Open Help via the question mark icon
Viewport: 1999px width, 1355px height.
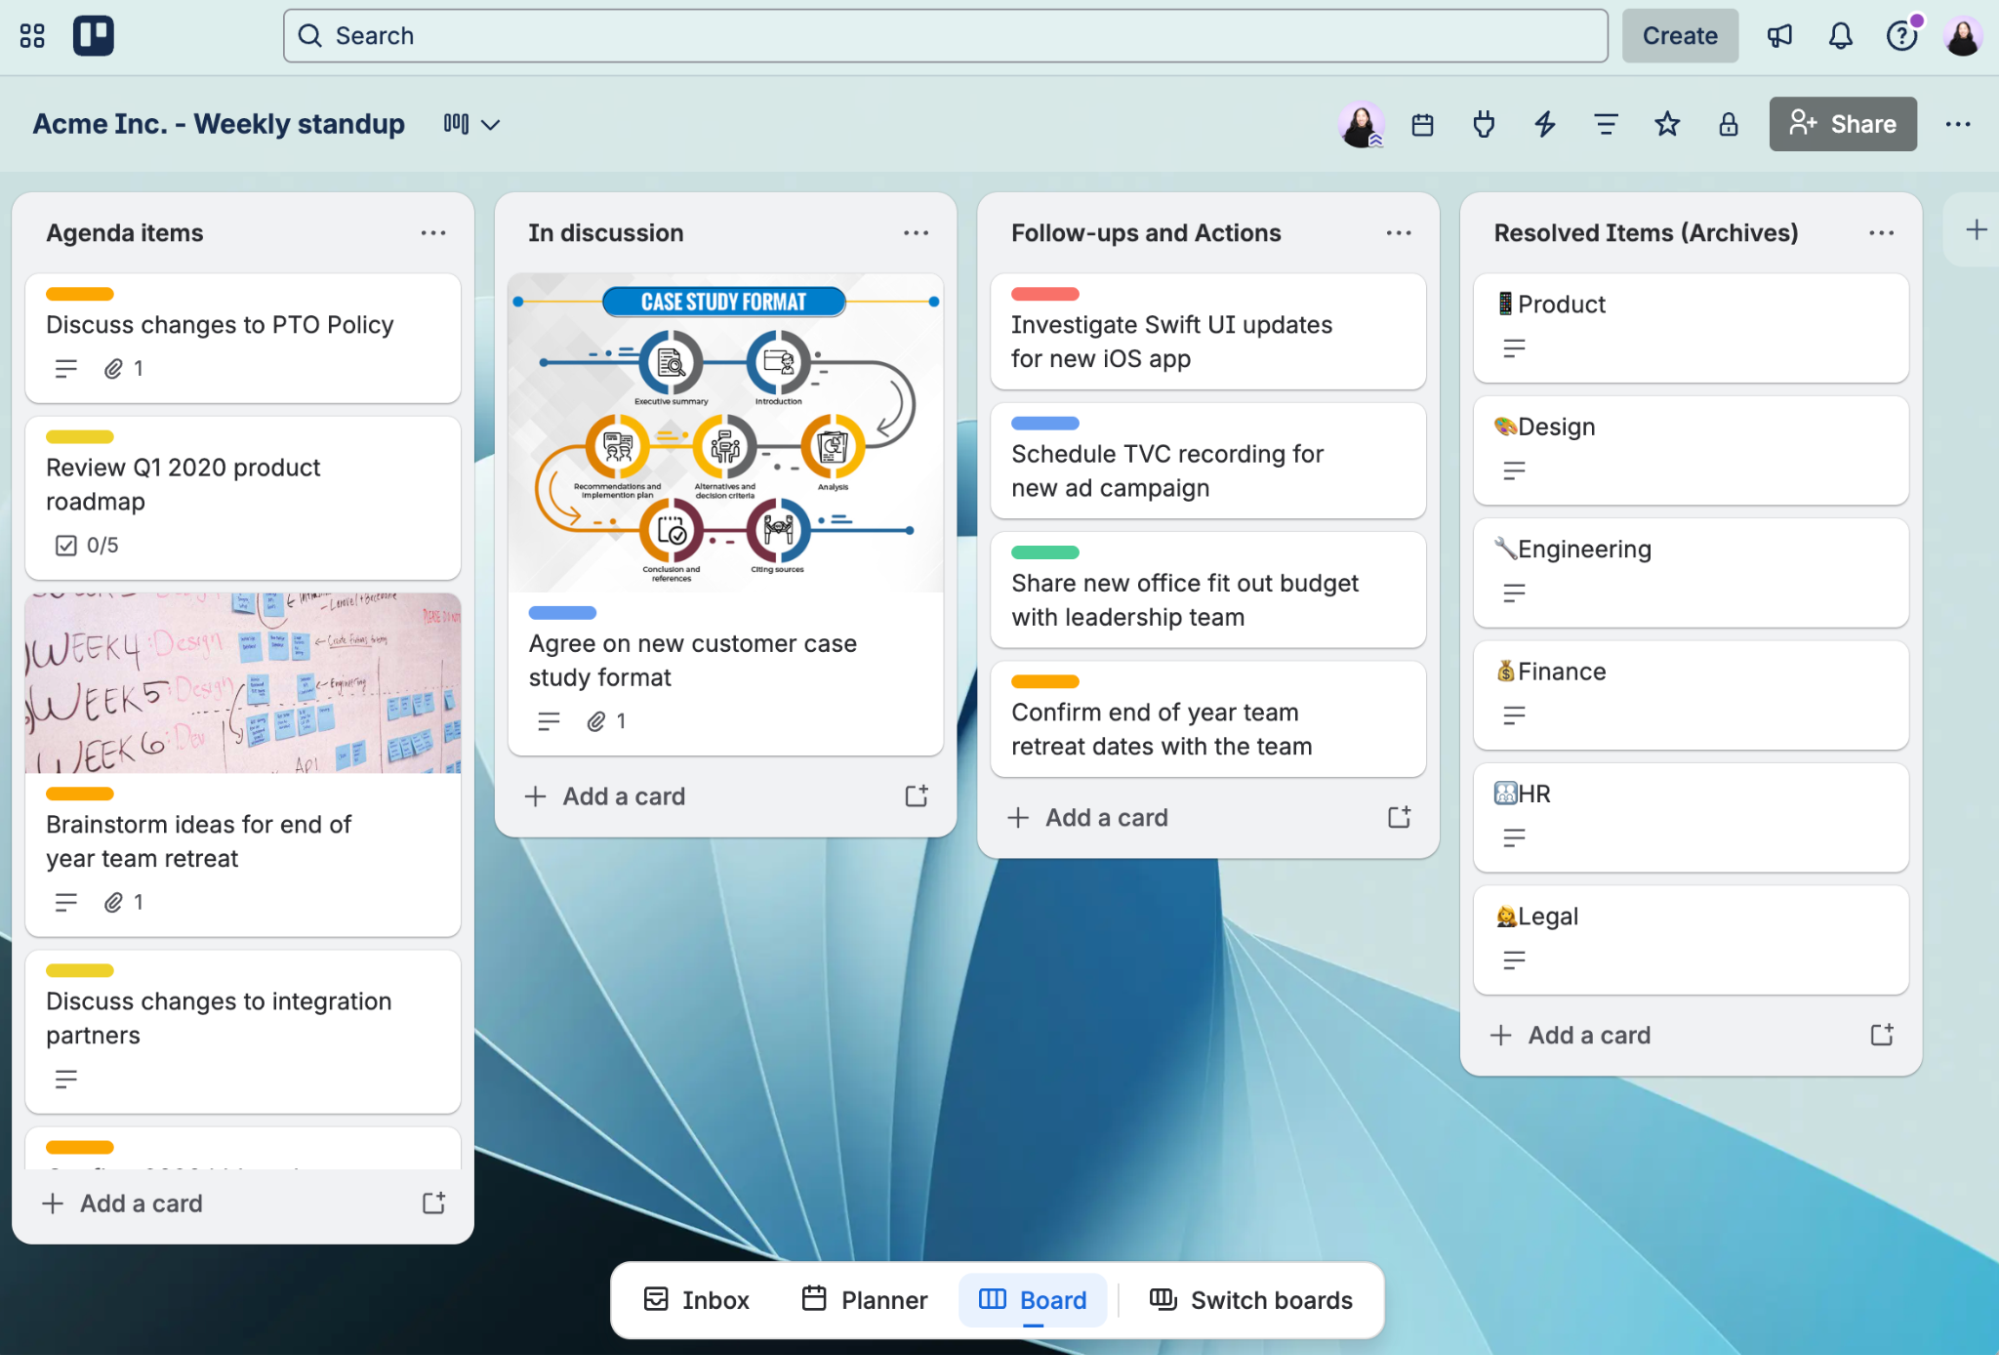point(1901,35)
